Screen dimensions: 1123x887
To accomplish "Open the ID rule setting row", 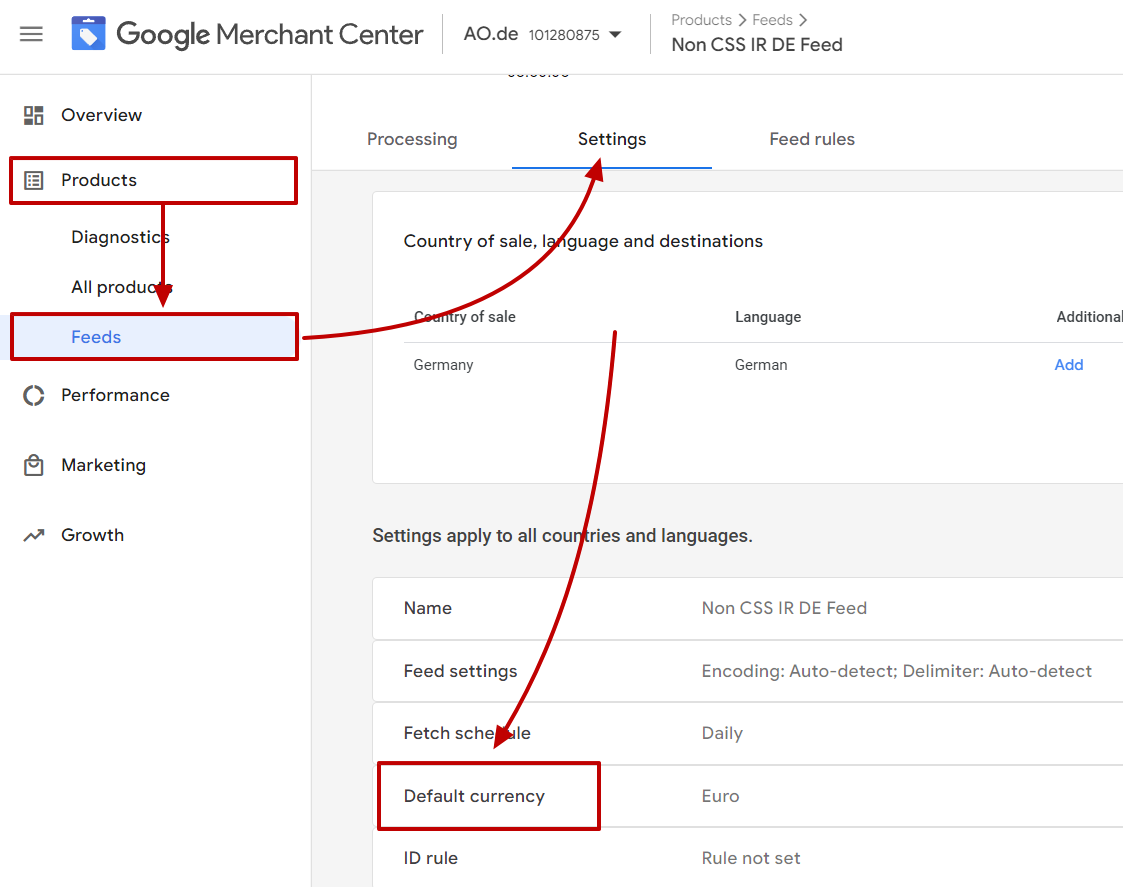I will (x=747, y=858).
